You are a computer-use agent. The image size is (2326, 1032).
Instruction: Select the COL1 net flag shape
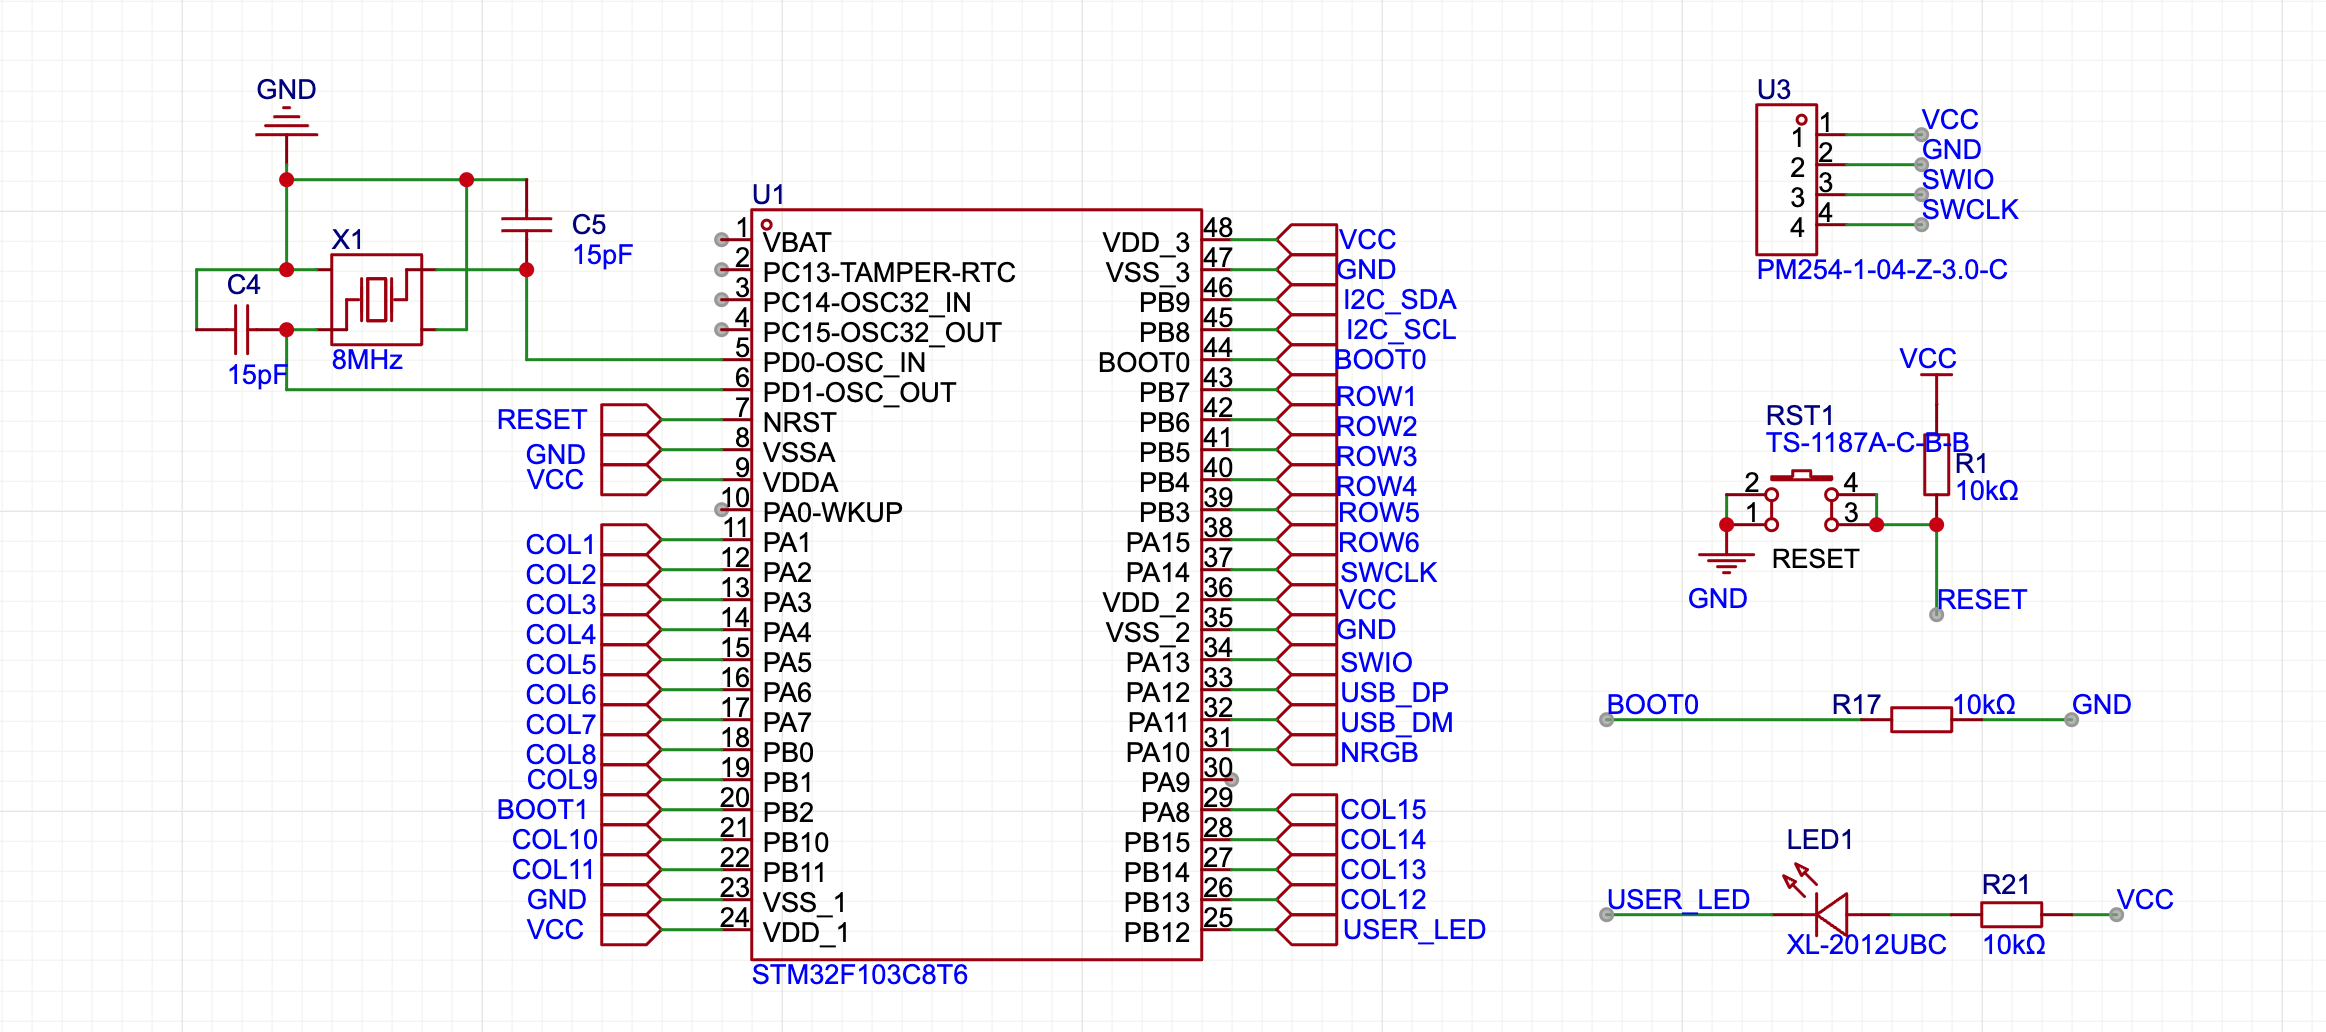[x=631, y=539]
